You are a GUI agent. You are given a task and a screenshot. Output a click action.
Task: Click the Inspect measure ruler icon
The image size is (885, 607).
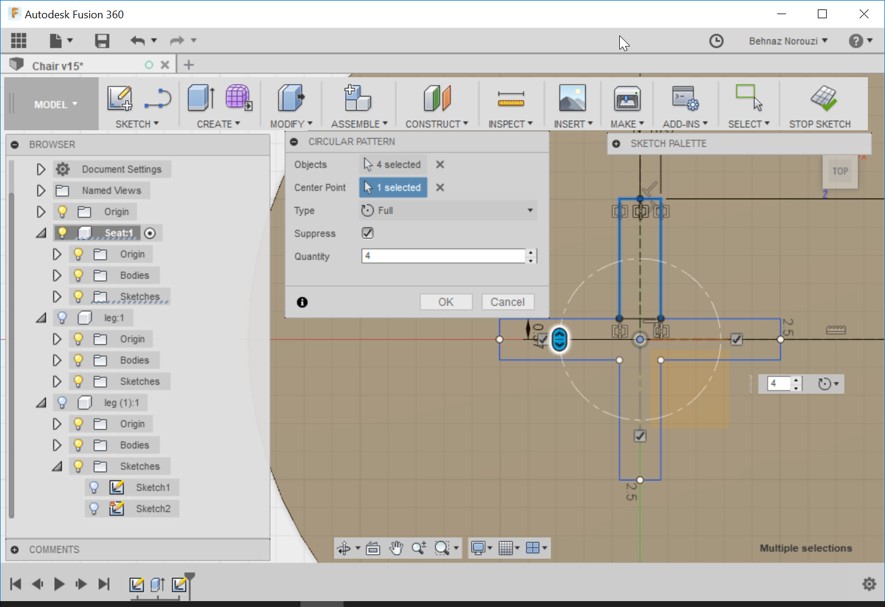511,99
